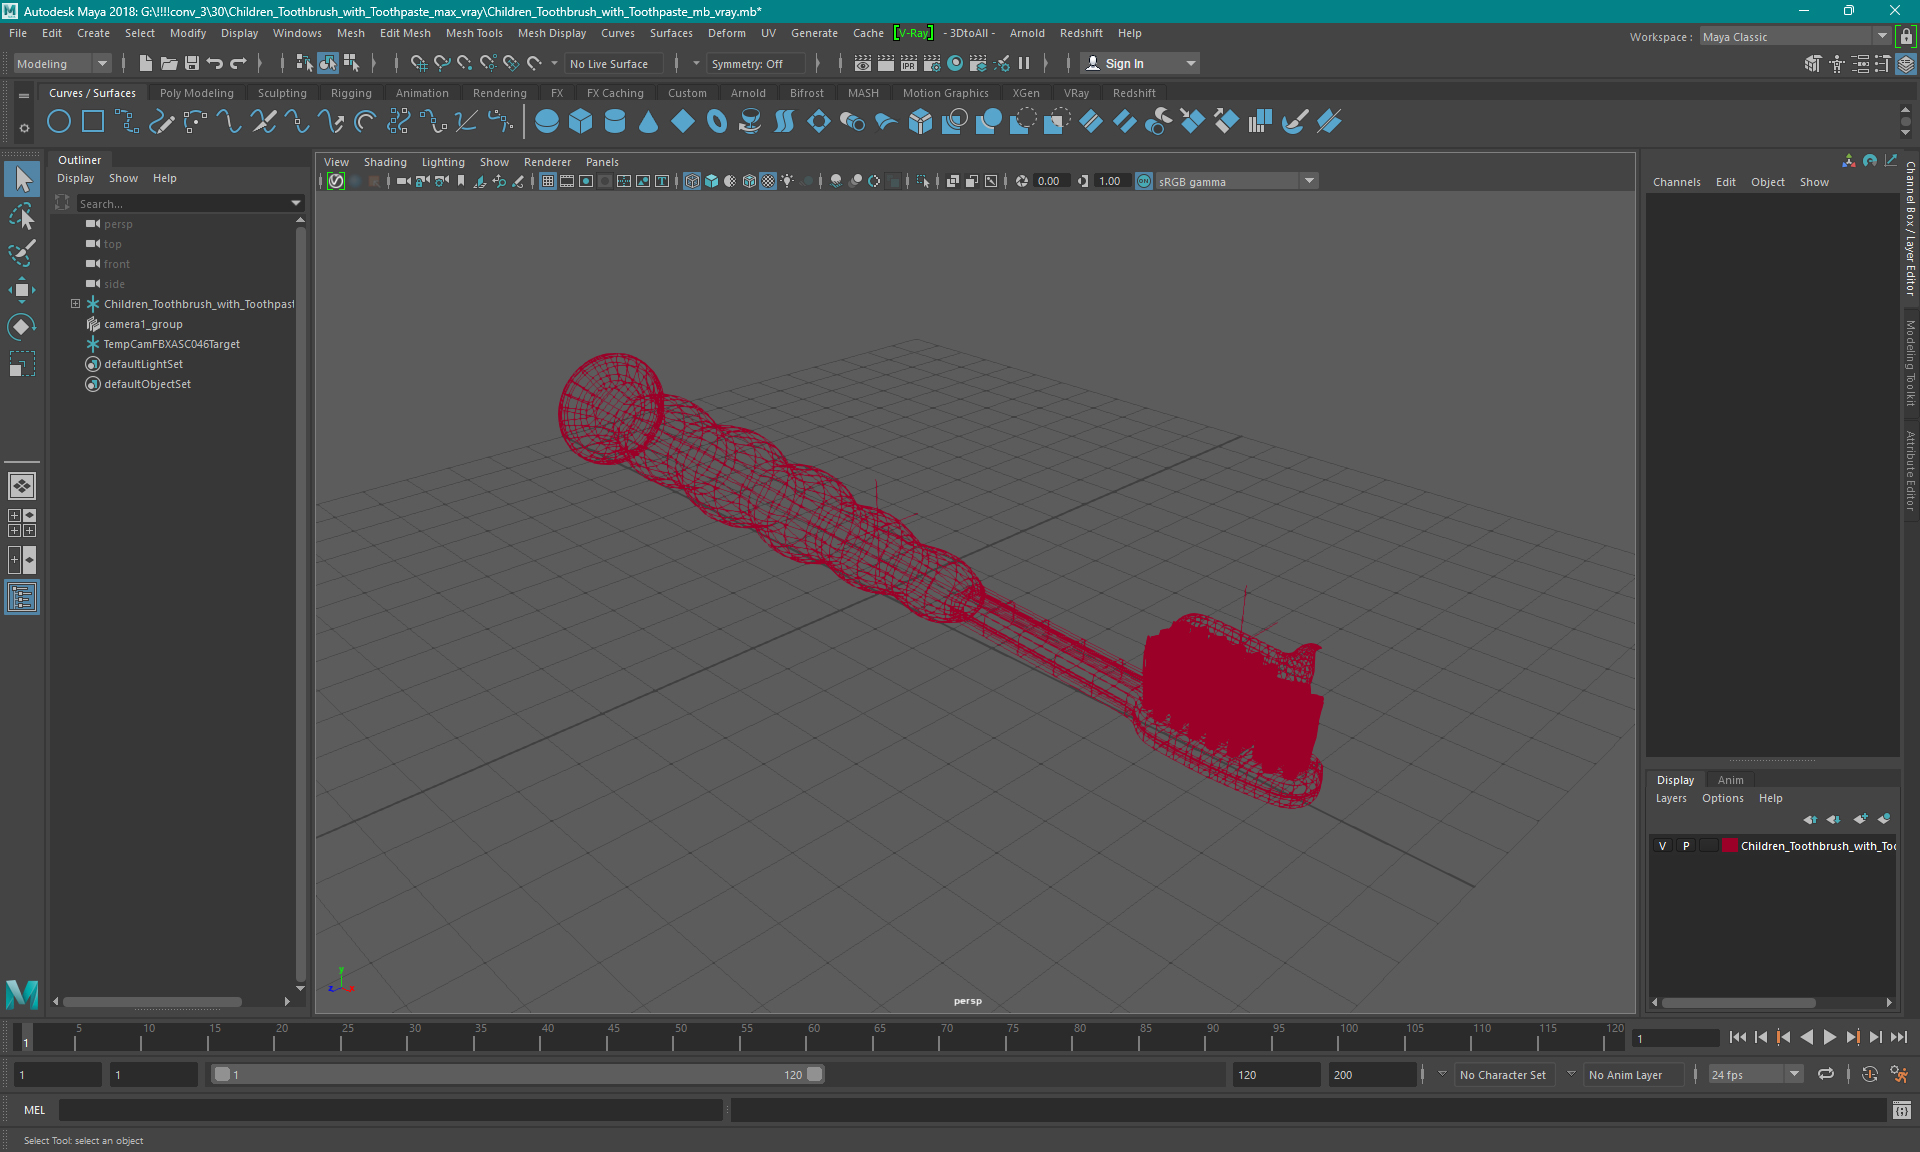Image resolution: width=1920 pixels, height=1152 pixels.
Task: Click the Redo icon
Action: point(238,63)
